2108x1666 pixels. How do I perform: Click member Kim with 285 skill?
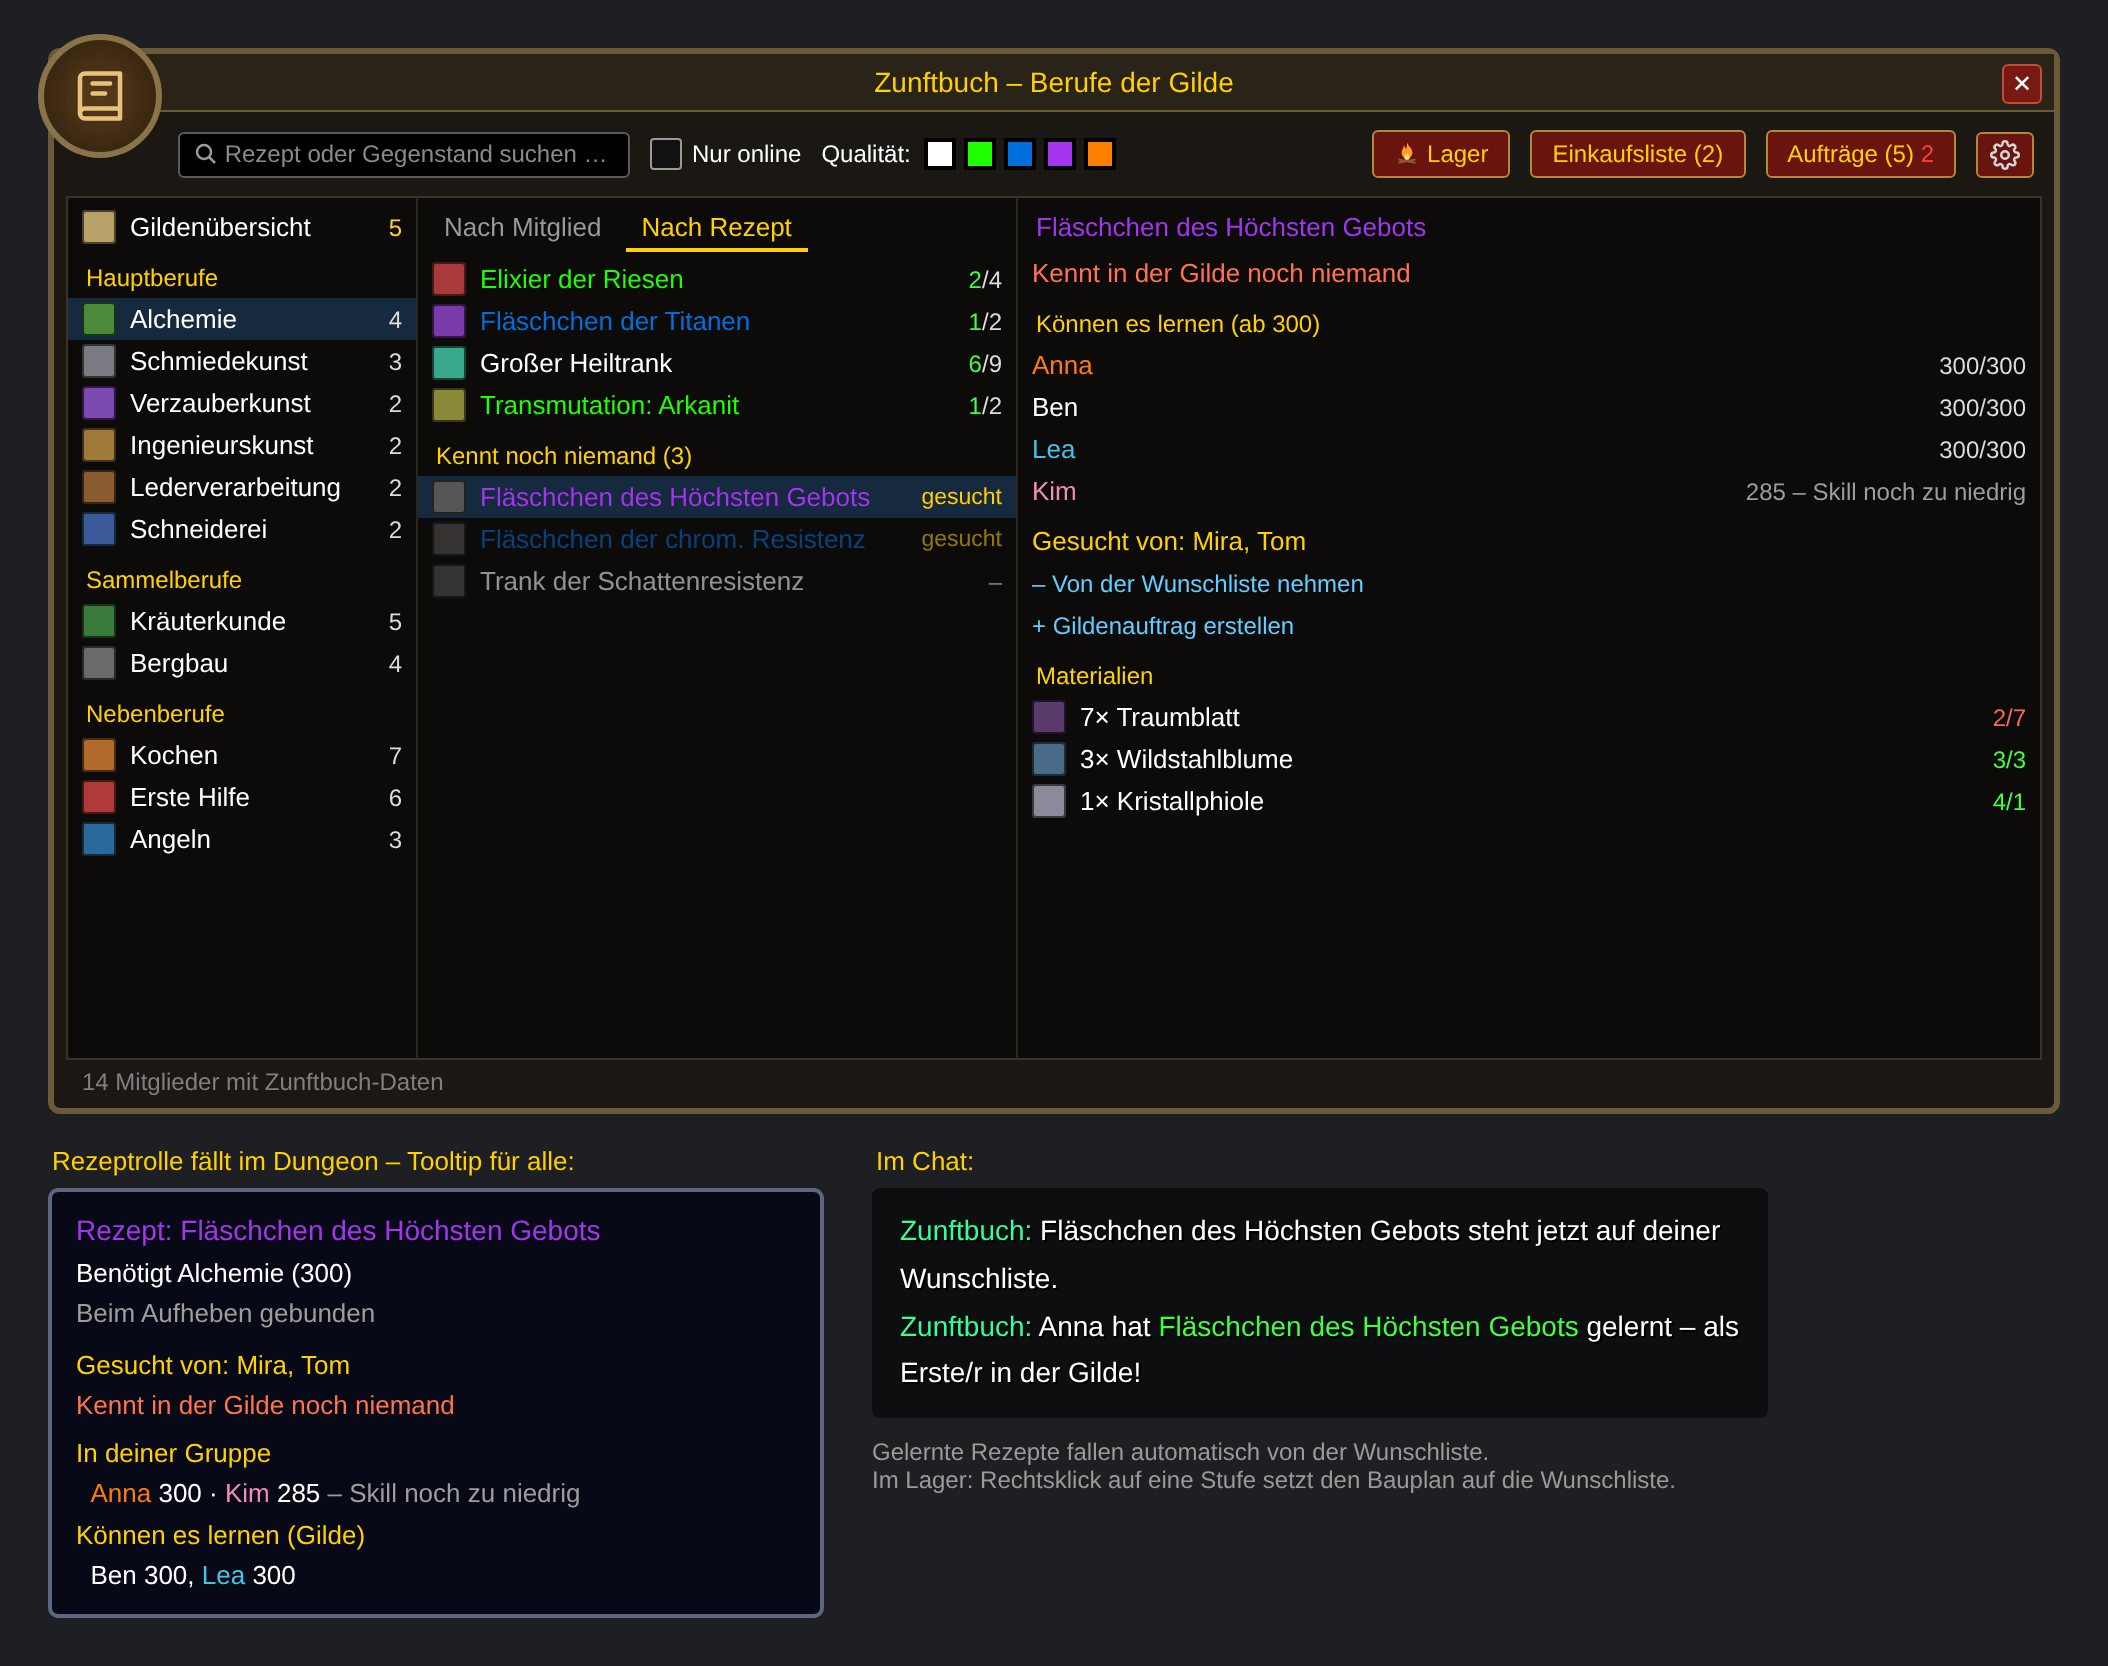point(1529,491)
